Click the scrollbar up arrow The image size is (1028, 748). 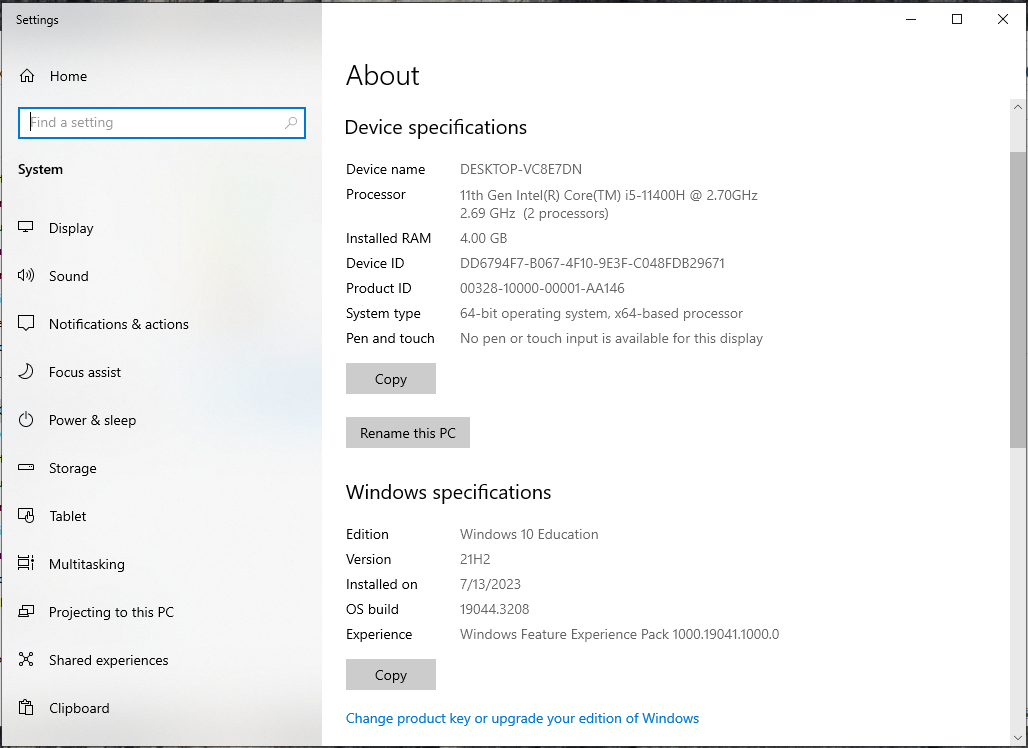(1018, 107)
